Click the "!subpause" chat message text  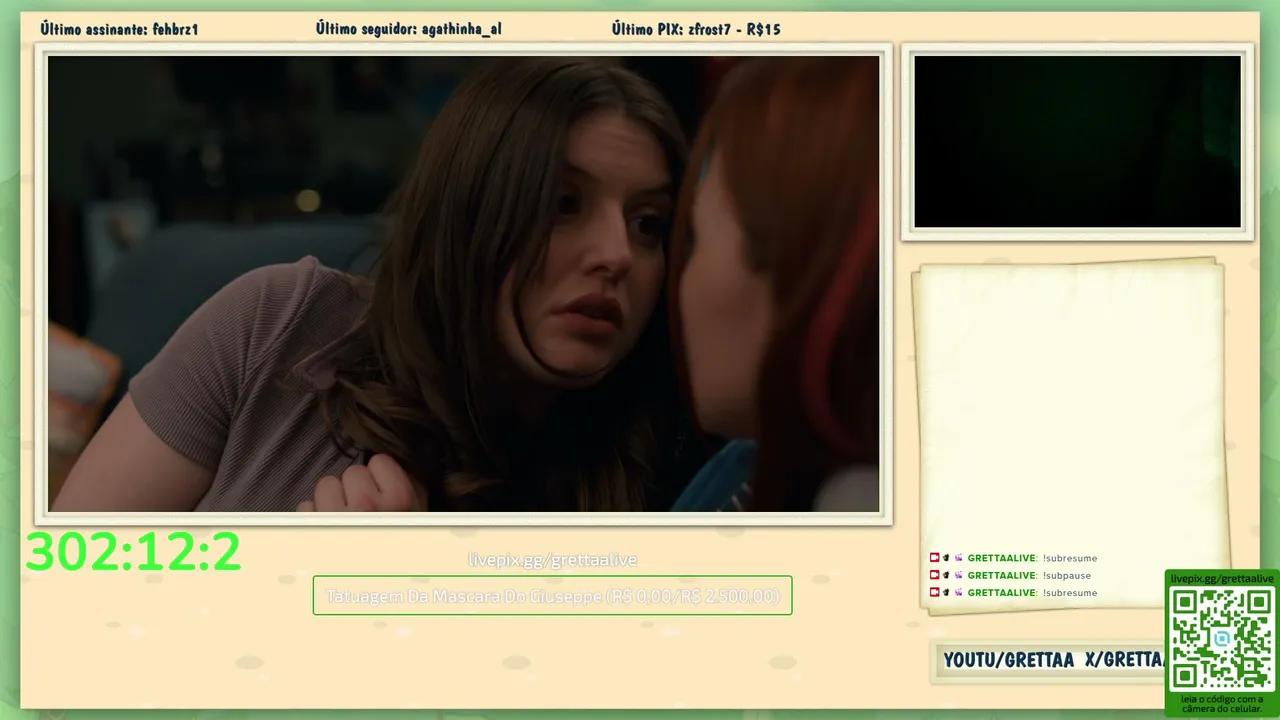[1067, 575]
